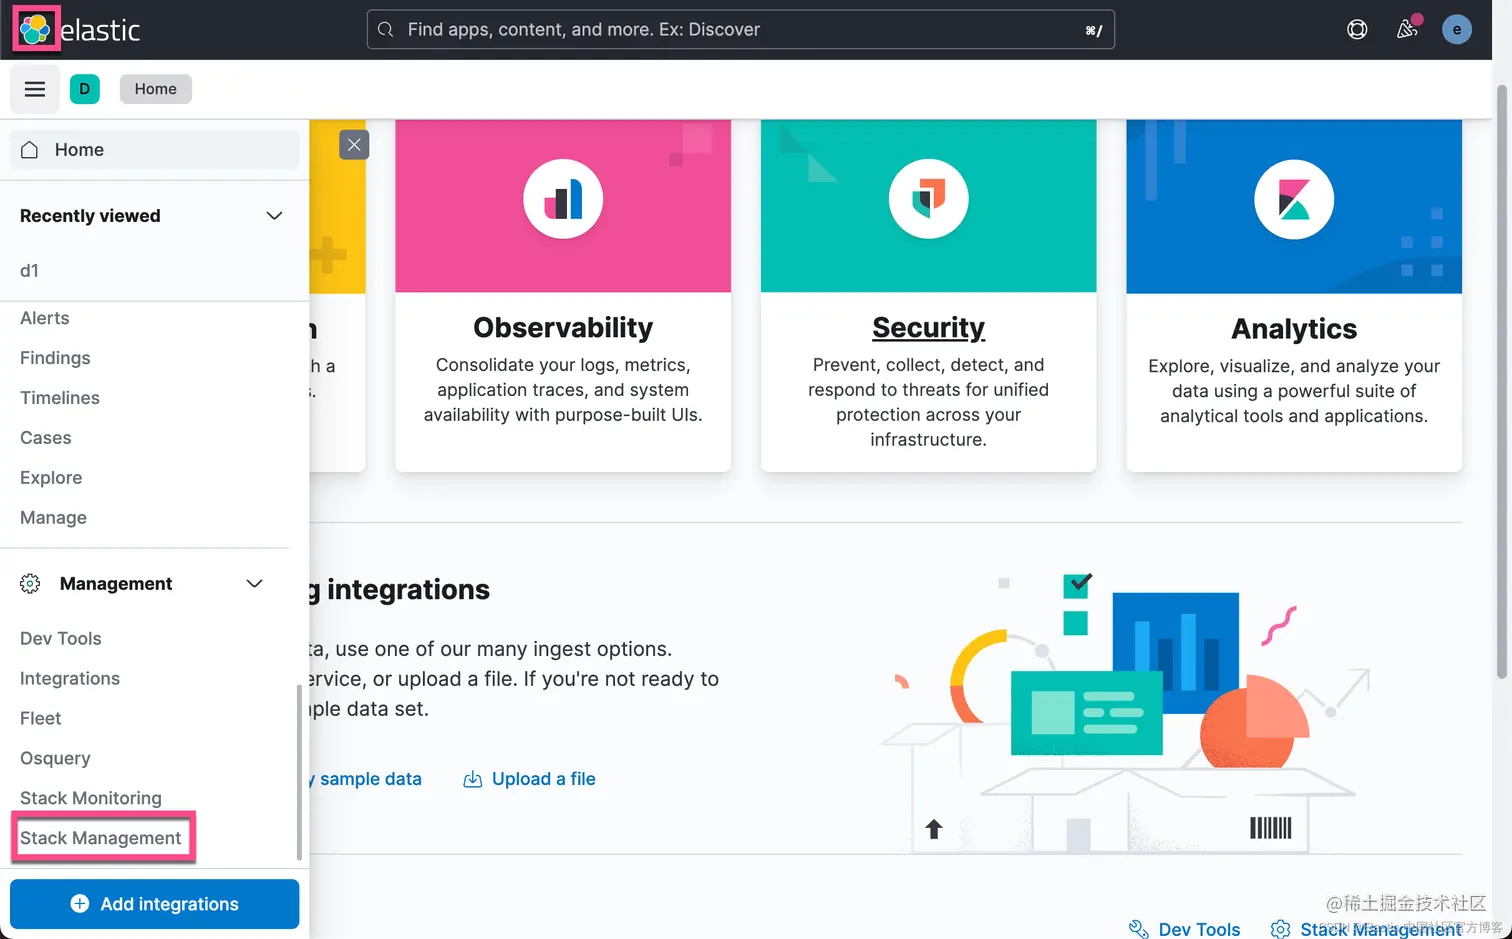1512x939 pixels.
Task: Toggle the hamburger navigation menu
Action: tap(35, 89)
